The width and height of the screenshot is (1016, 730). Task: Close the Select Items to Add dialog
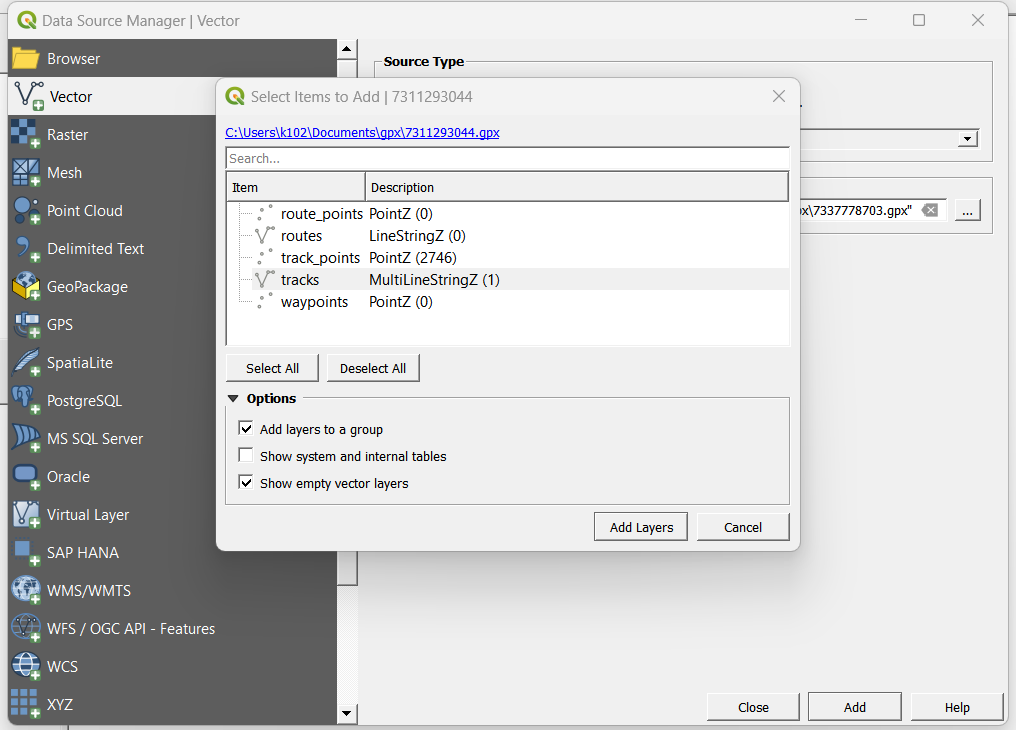pyautogui.click(x=779, y=97)
